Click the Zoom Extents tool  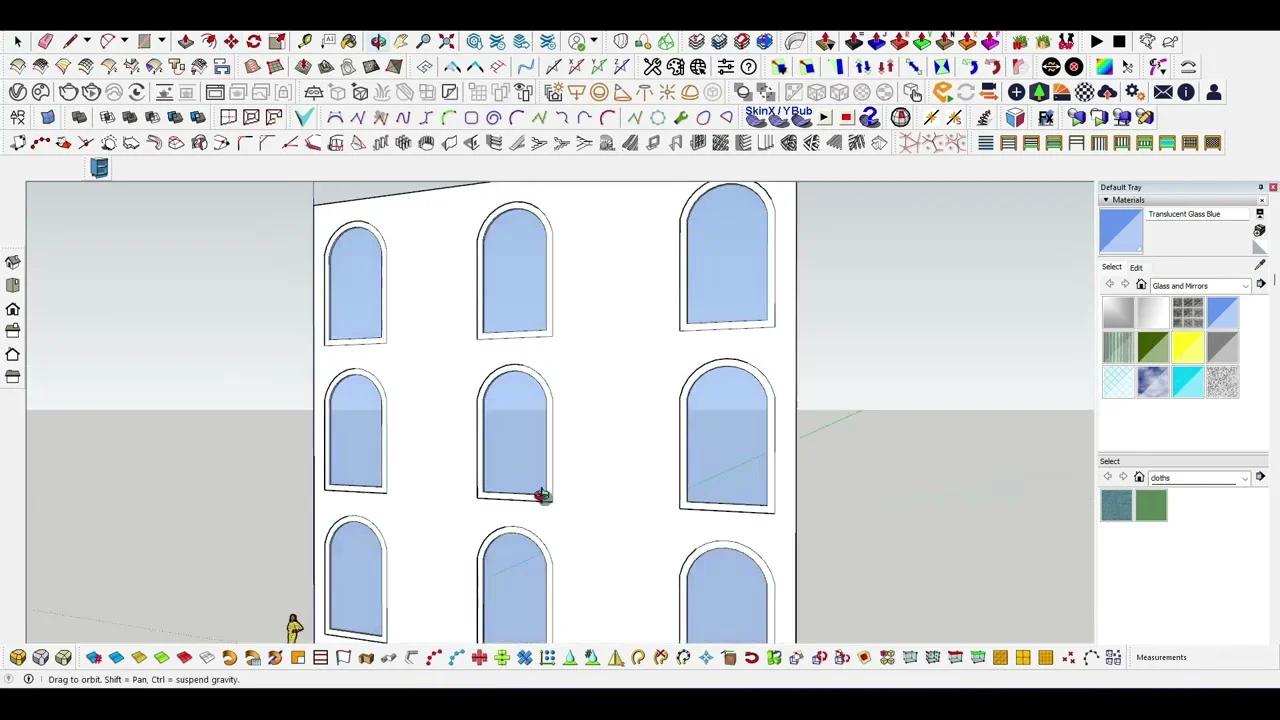click(446, 41)
